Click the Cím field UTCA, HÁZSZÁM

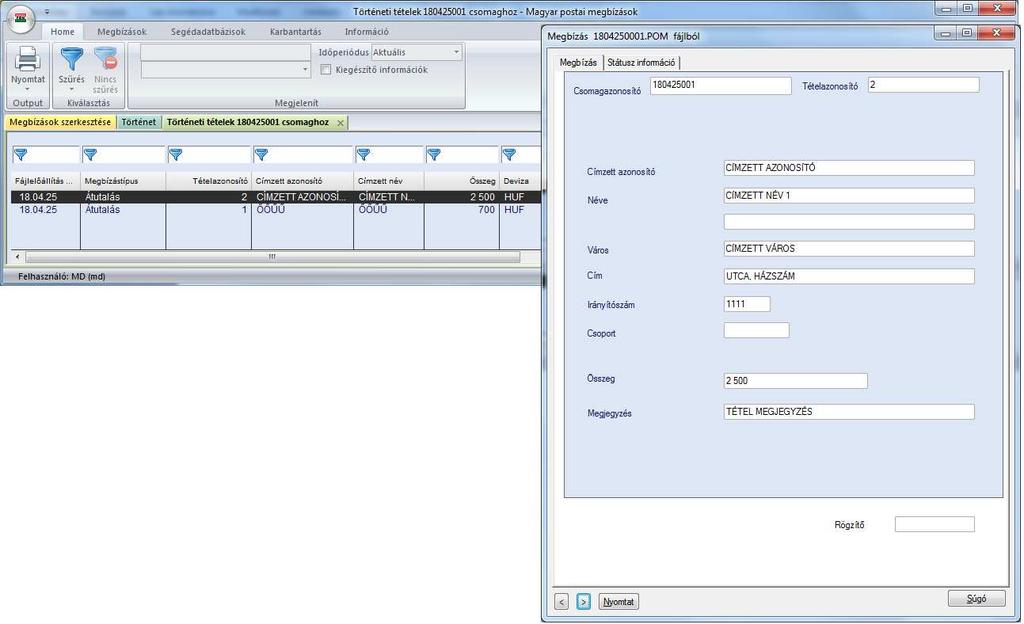849,276
